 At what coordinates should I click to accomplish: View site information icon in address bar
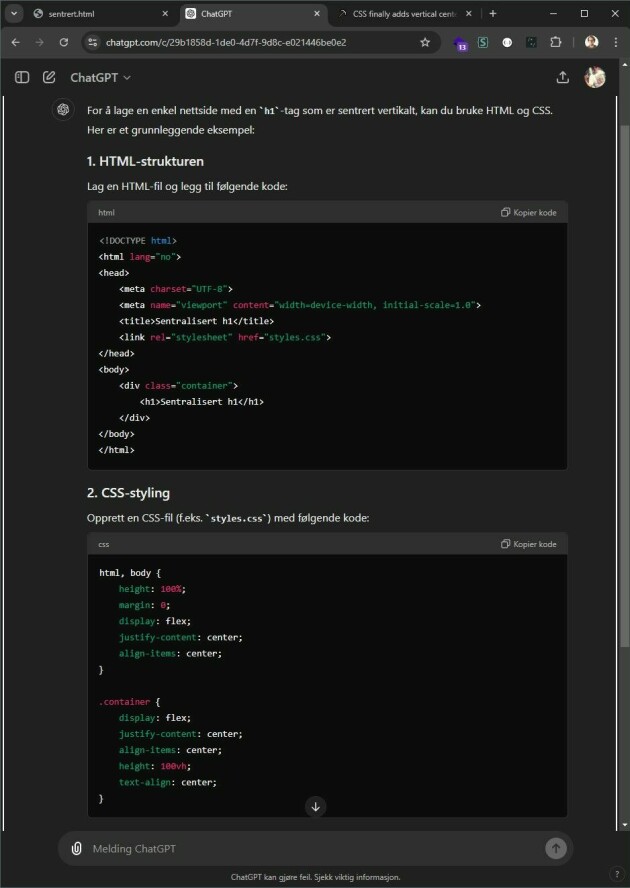pyautogui.click(x=93, y=42)
